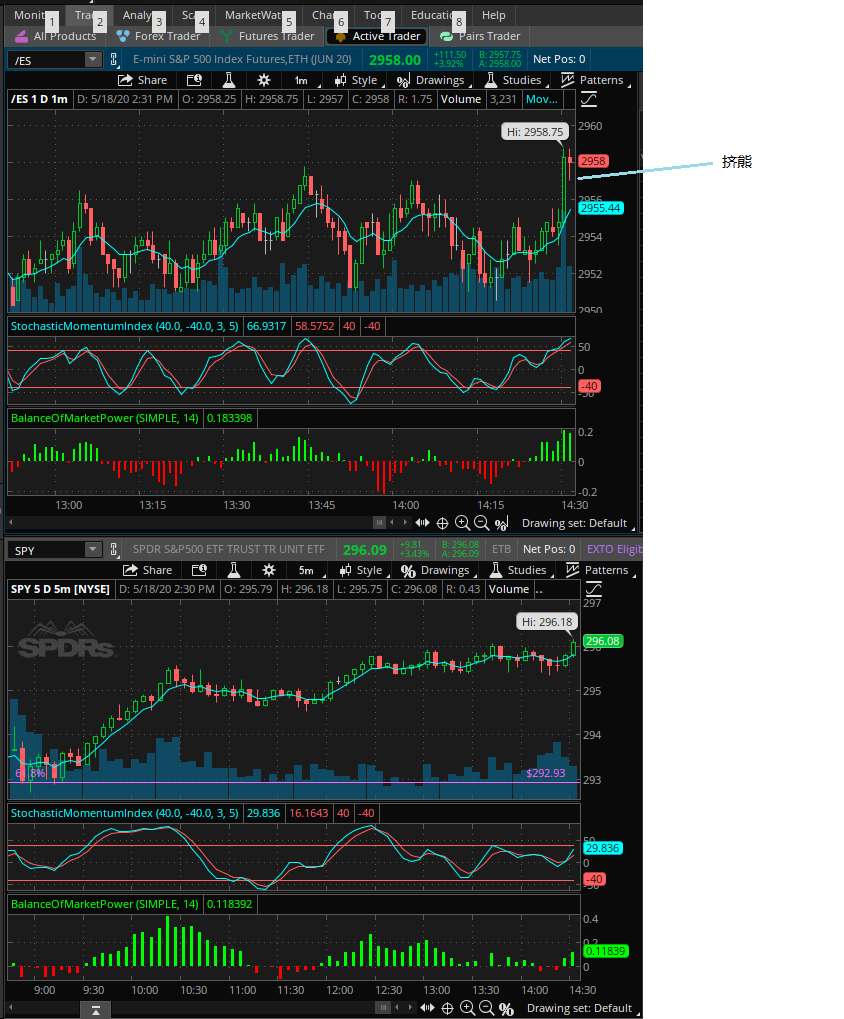Click the symbol link icon beside /ES
This screenshot has width=844, height=1019.
point(114,60)
